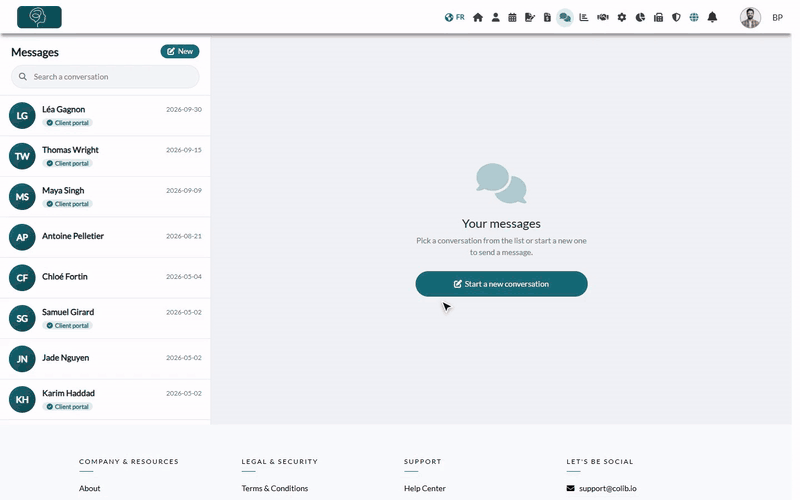The width and height of the screenshot is (800, 500).
Task: Click the MS avatar circle
Action: pyautogui.click(x=22, y=196)
